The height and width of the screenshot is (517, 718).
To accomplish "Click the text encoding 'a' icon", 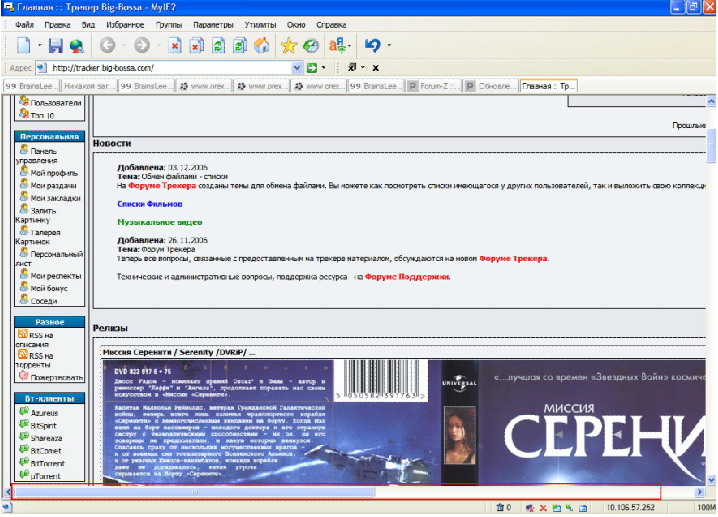I will pos(337,45).
